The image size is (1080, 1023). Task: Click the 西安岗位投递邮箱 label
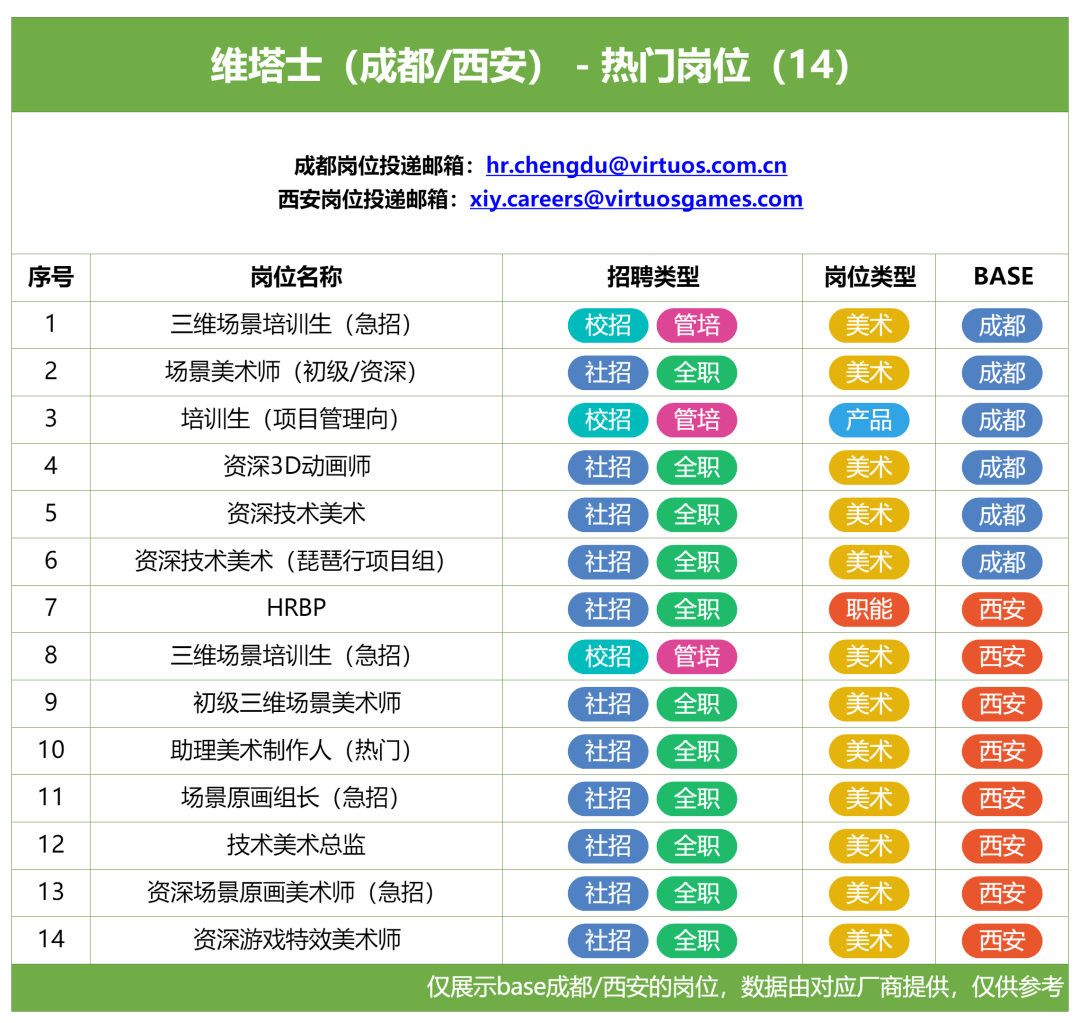(369, 200)
